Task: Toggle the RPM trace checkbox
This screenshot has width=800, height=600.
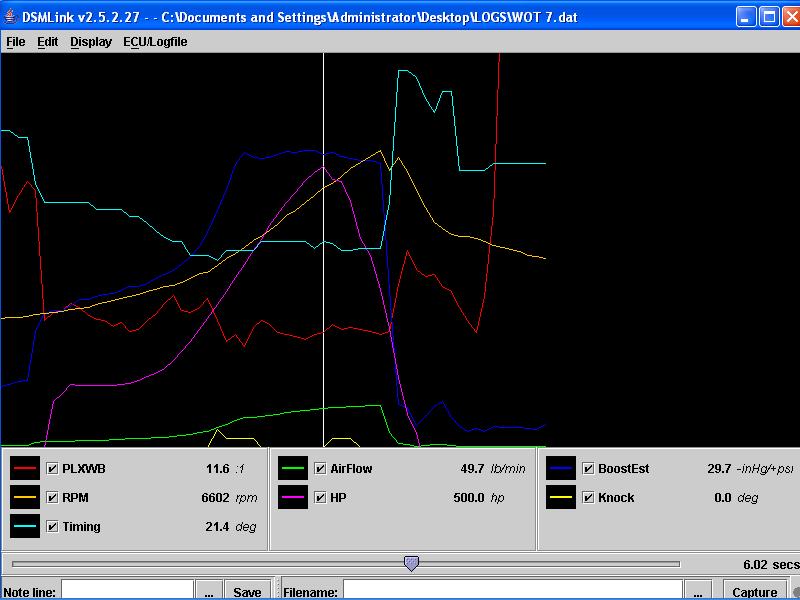Action: point(52,497)
